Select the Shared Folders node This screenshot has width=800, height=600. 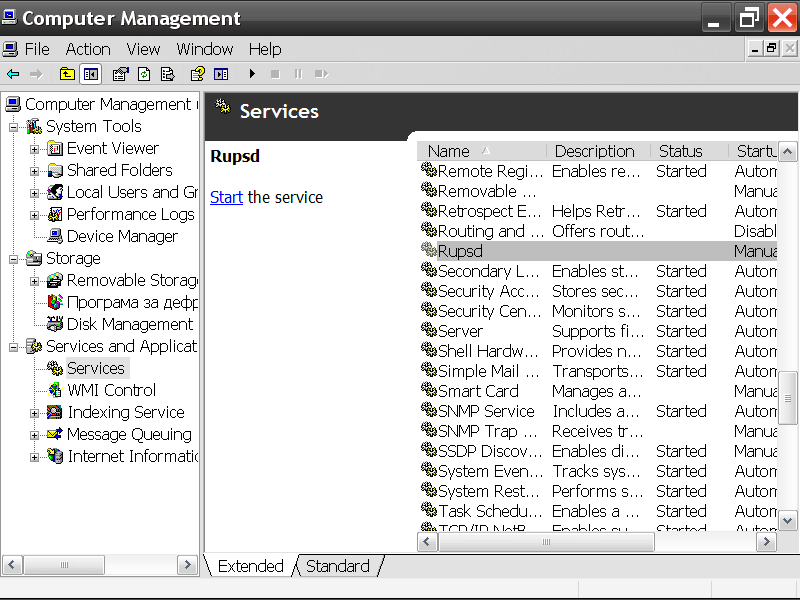pyautogui.click(x=119, y=170)
